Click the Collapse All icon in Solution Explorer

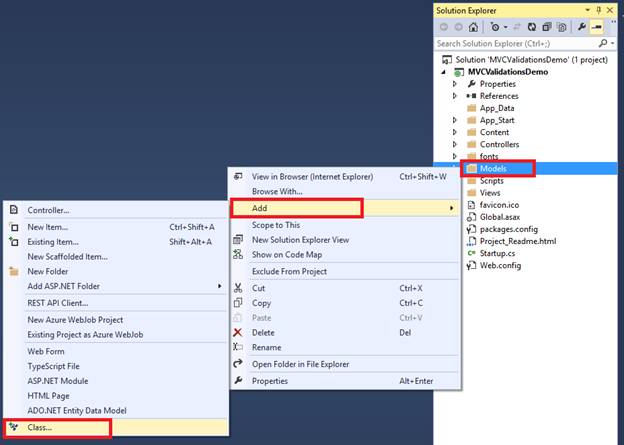click(547, 27)
